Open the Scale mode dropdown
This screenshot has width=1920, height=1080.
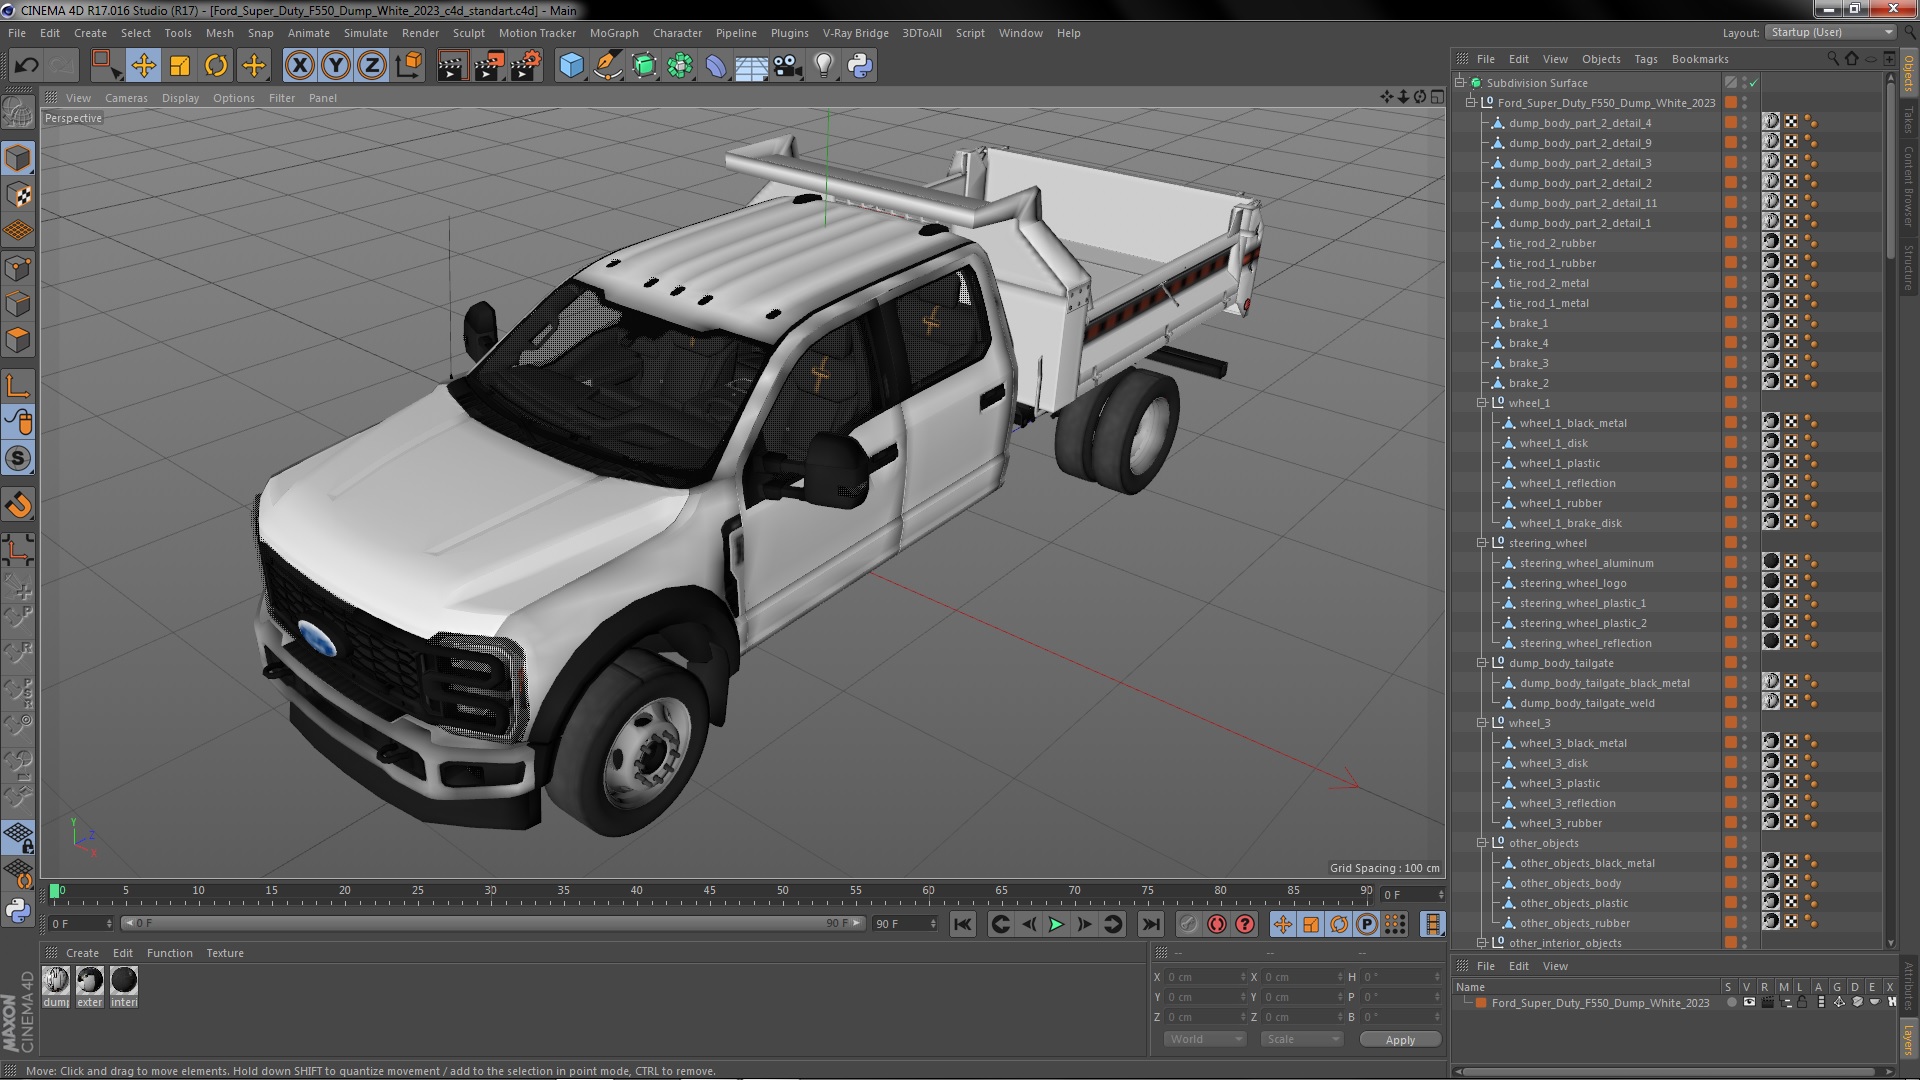point(1301,1039)
